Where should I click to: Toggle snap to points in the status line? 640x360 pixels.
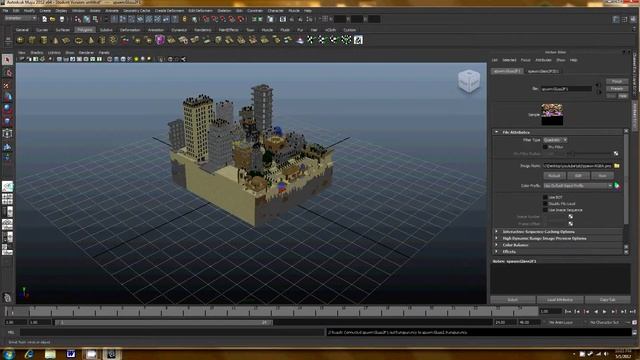223,19
